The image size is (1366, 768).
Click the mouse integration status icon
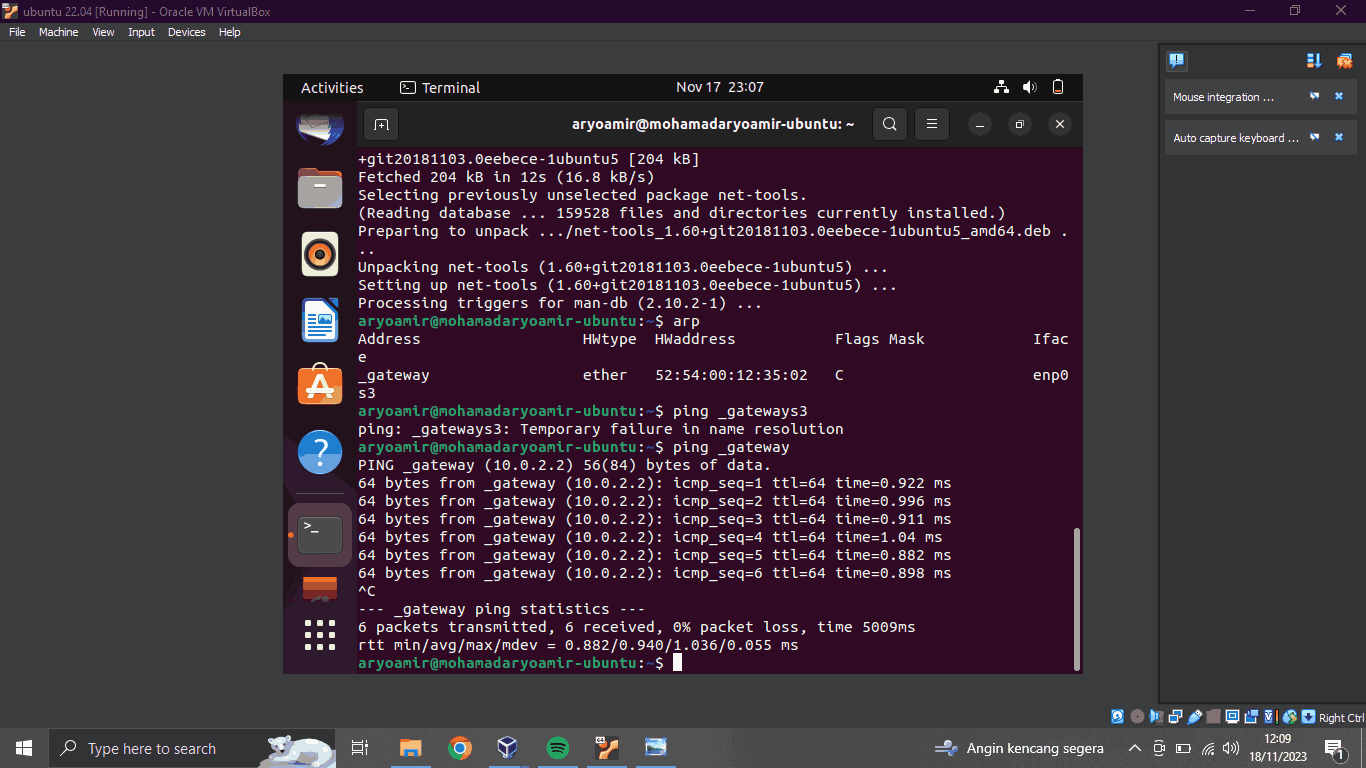pos(1289,717)
